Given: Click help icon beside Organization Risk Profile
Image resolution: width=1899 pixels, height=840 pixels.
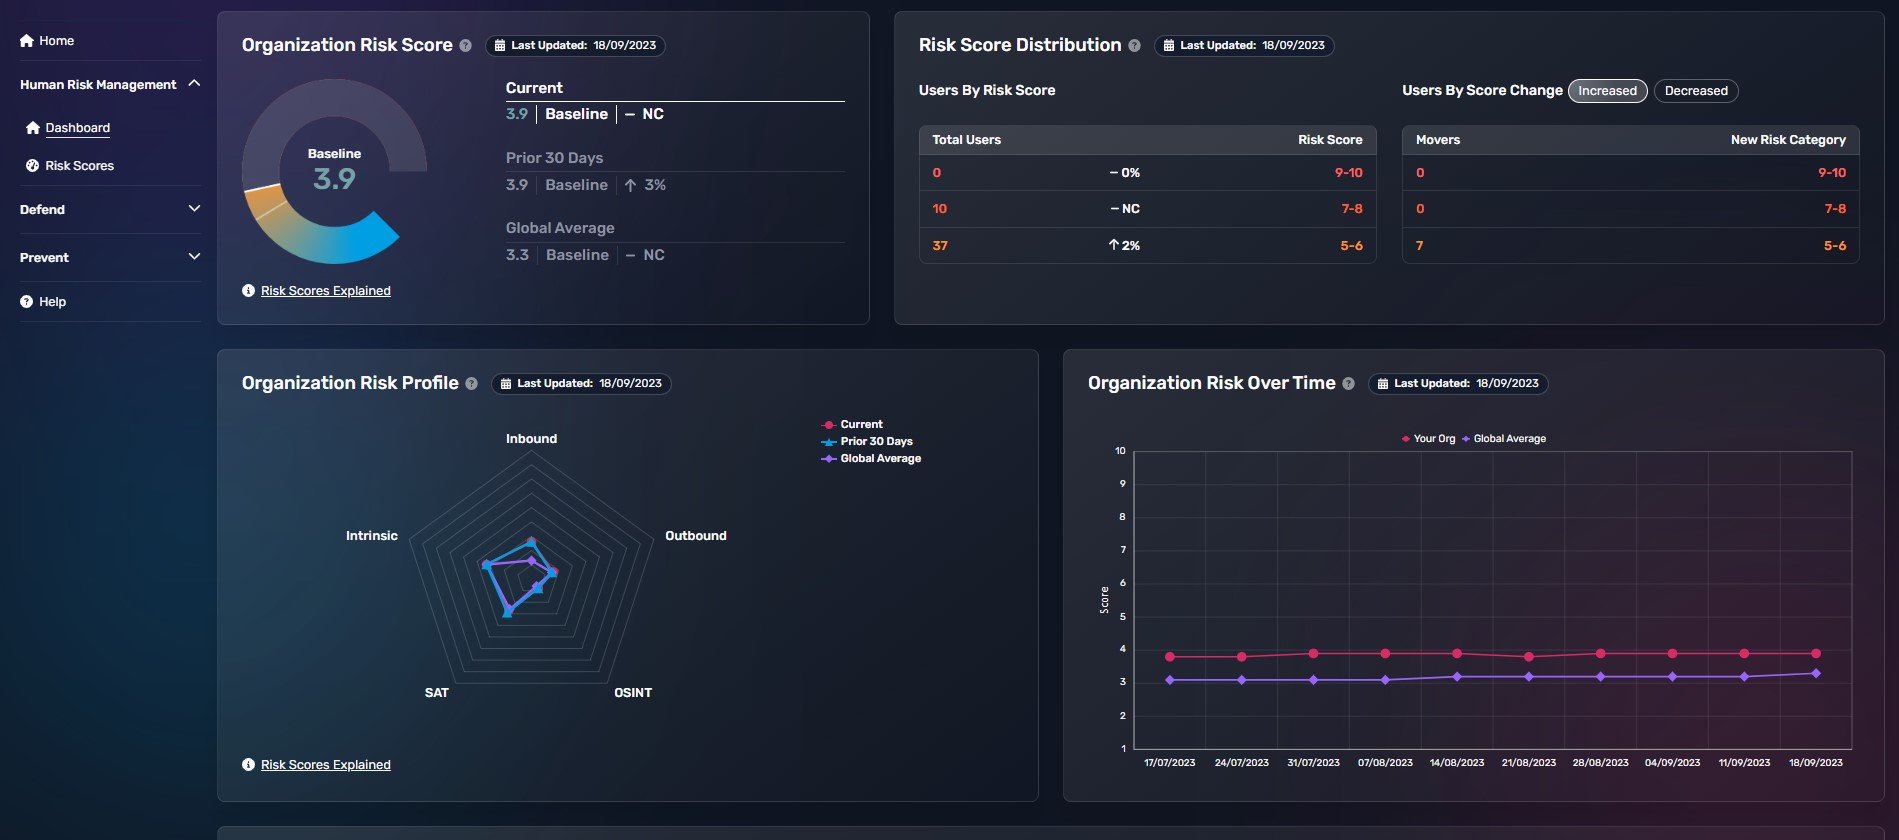Looking at the screenshot, I should (x=471, y=384).
